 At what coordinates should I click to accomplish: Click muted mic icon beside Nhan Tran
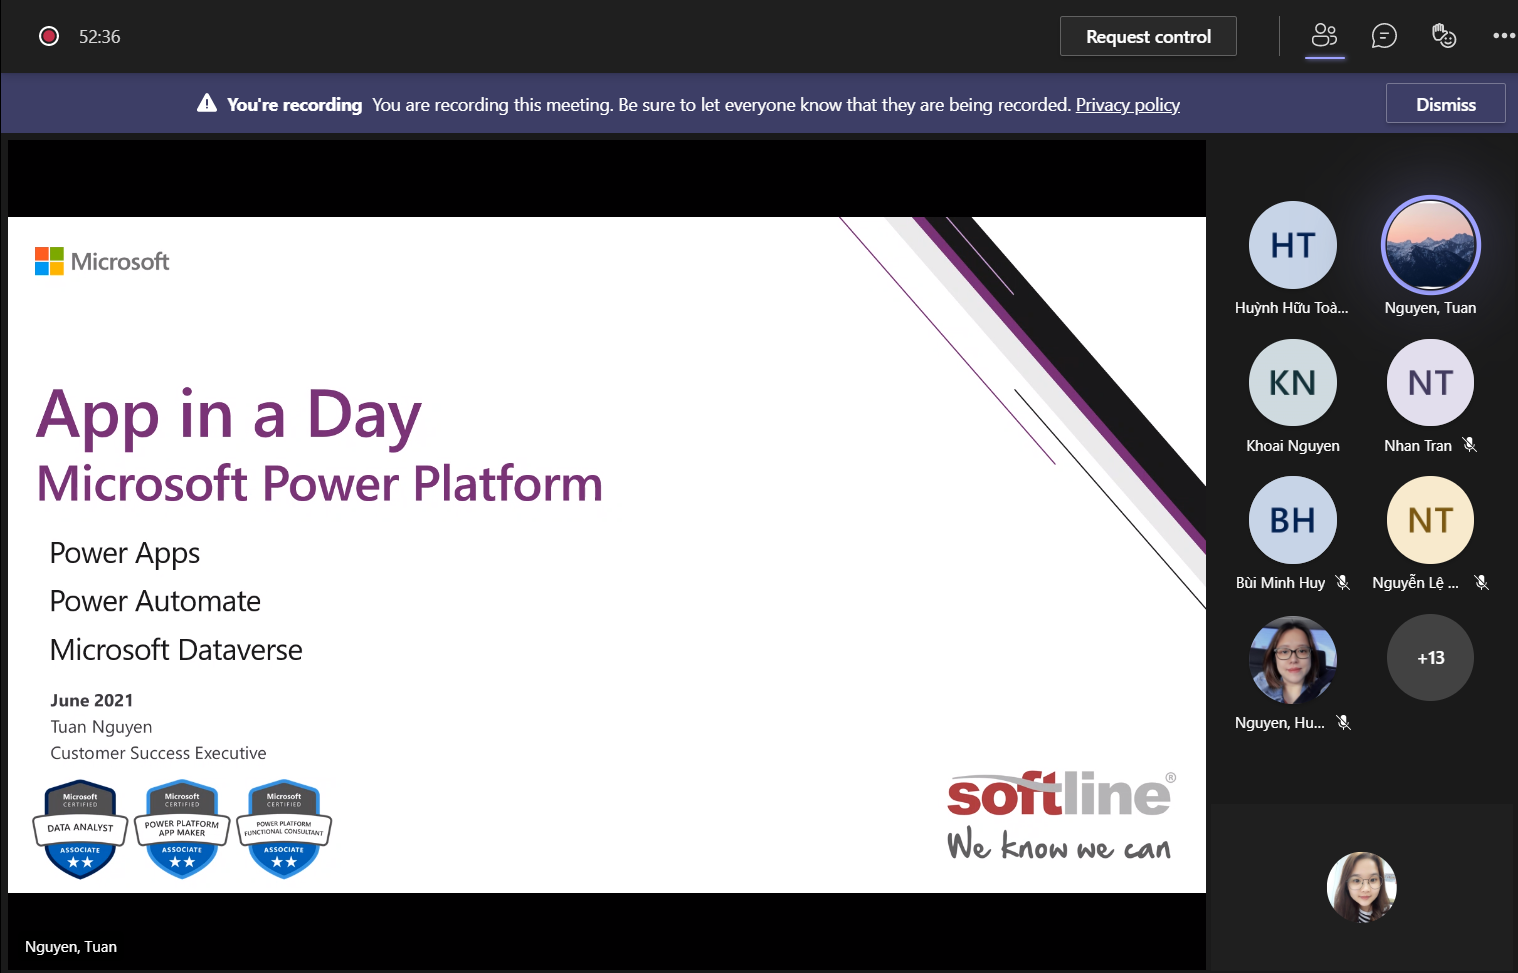coord(1470,445)
